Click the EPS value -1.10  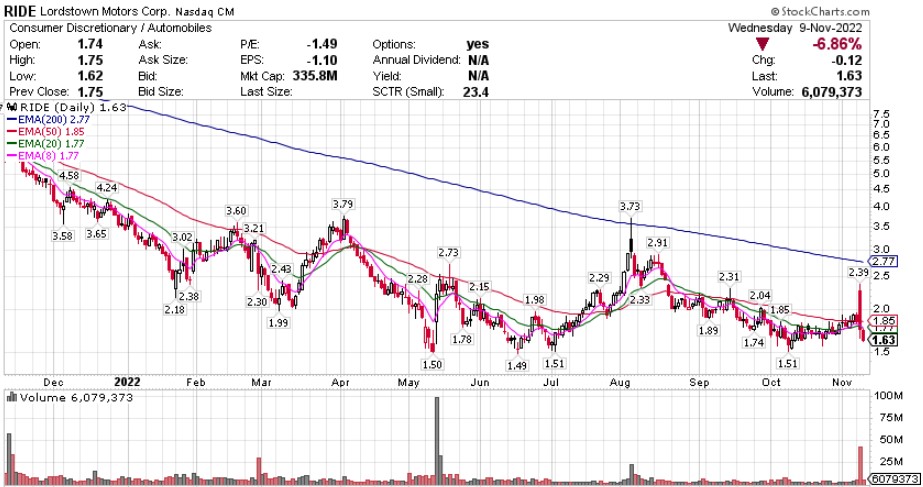[321, 60]
